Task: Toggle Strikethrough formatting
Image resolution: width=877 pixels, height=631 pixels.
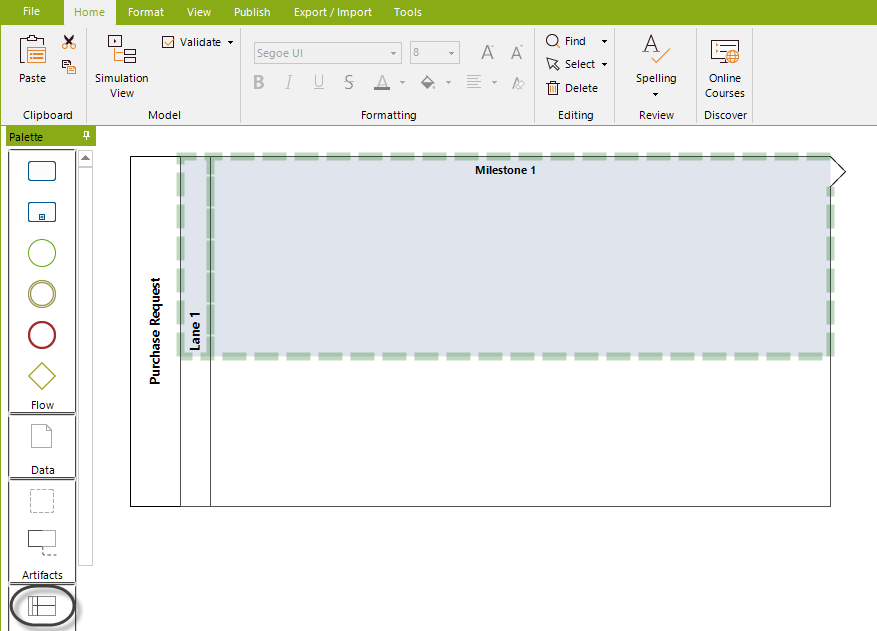Action: [x=349, y=83]
